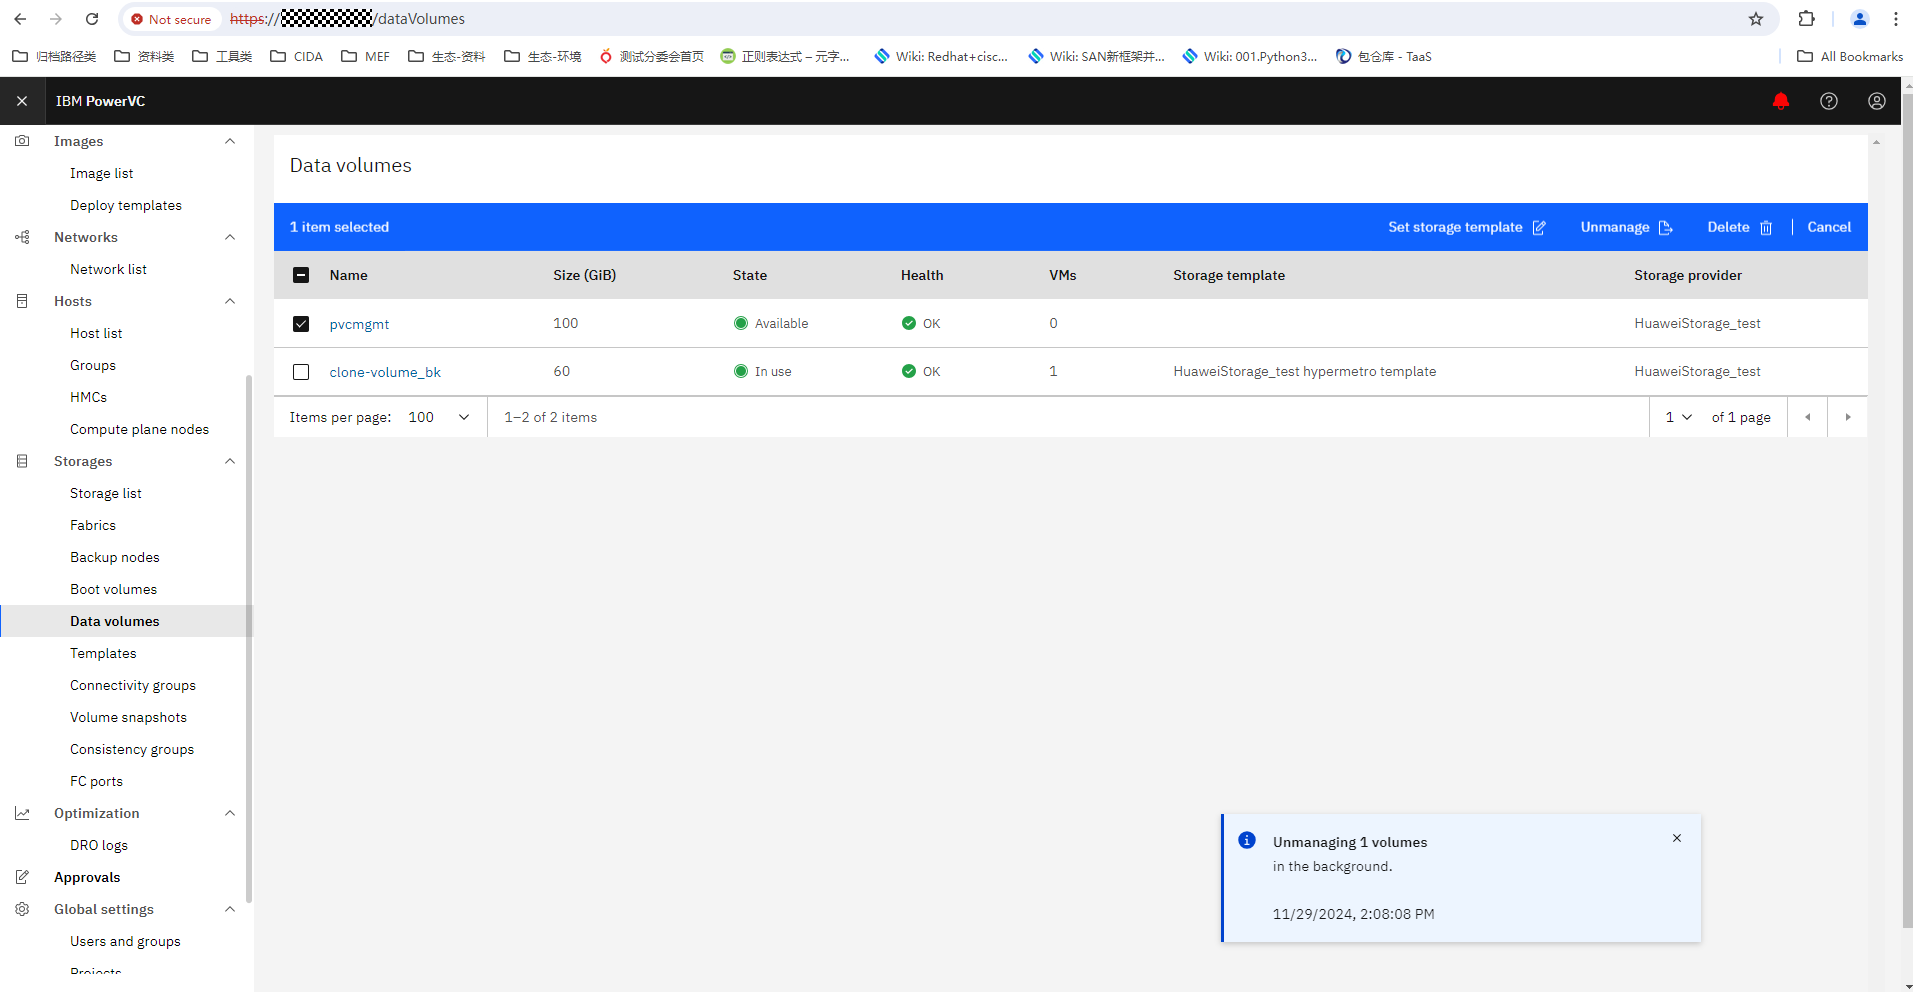The width and height of the screenshot is (1913, 992).
Task: Click the Optimization chart icon in sidebar
Action: [x=22, y=813]
